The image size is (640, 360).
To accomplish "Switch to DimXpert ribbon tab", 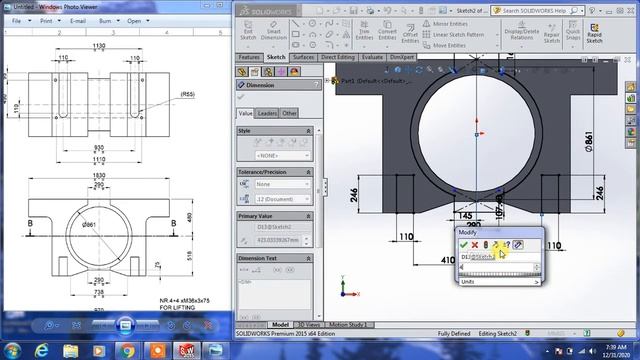I will point(402,57).
